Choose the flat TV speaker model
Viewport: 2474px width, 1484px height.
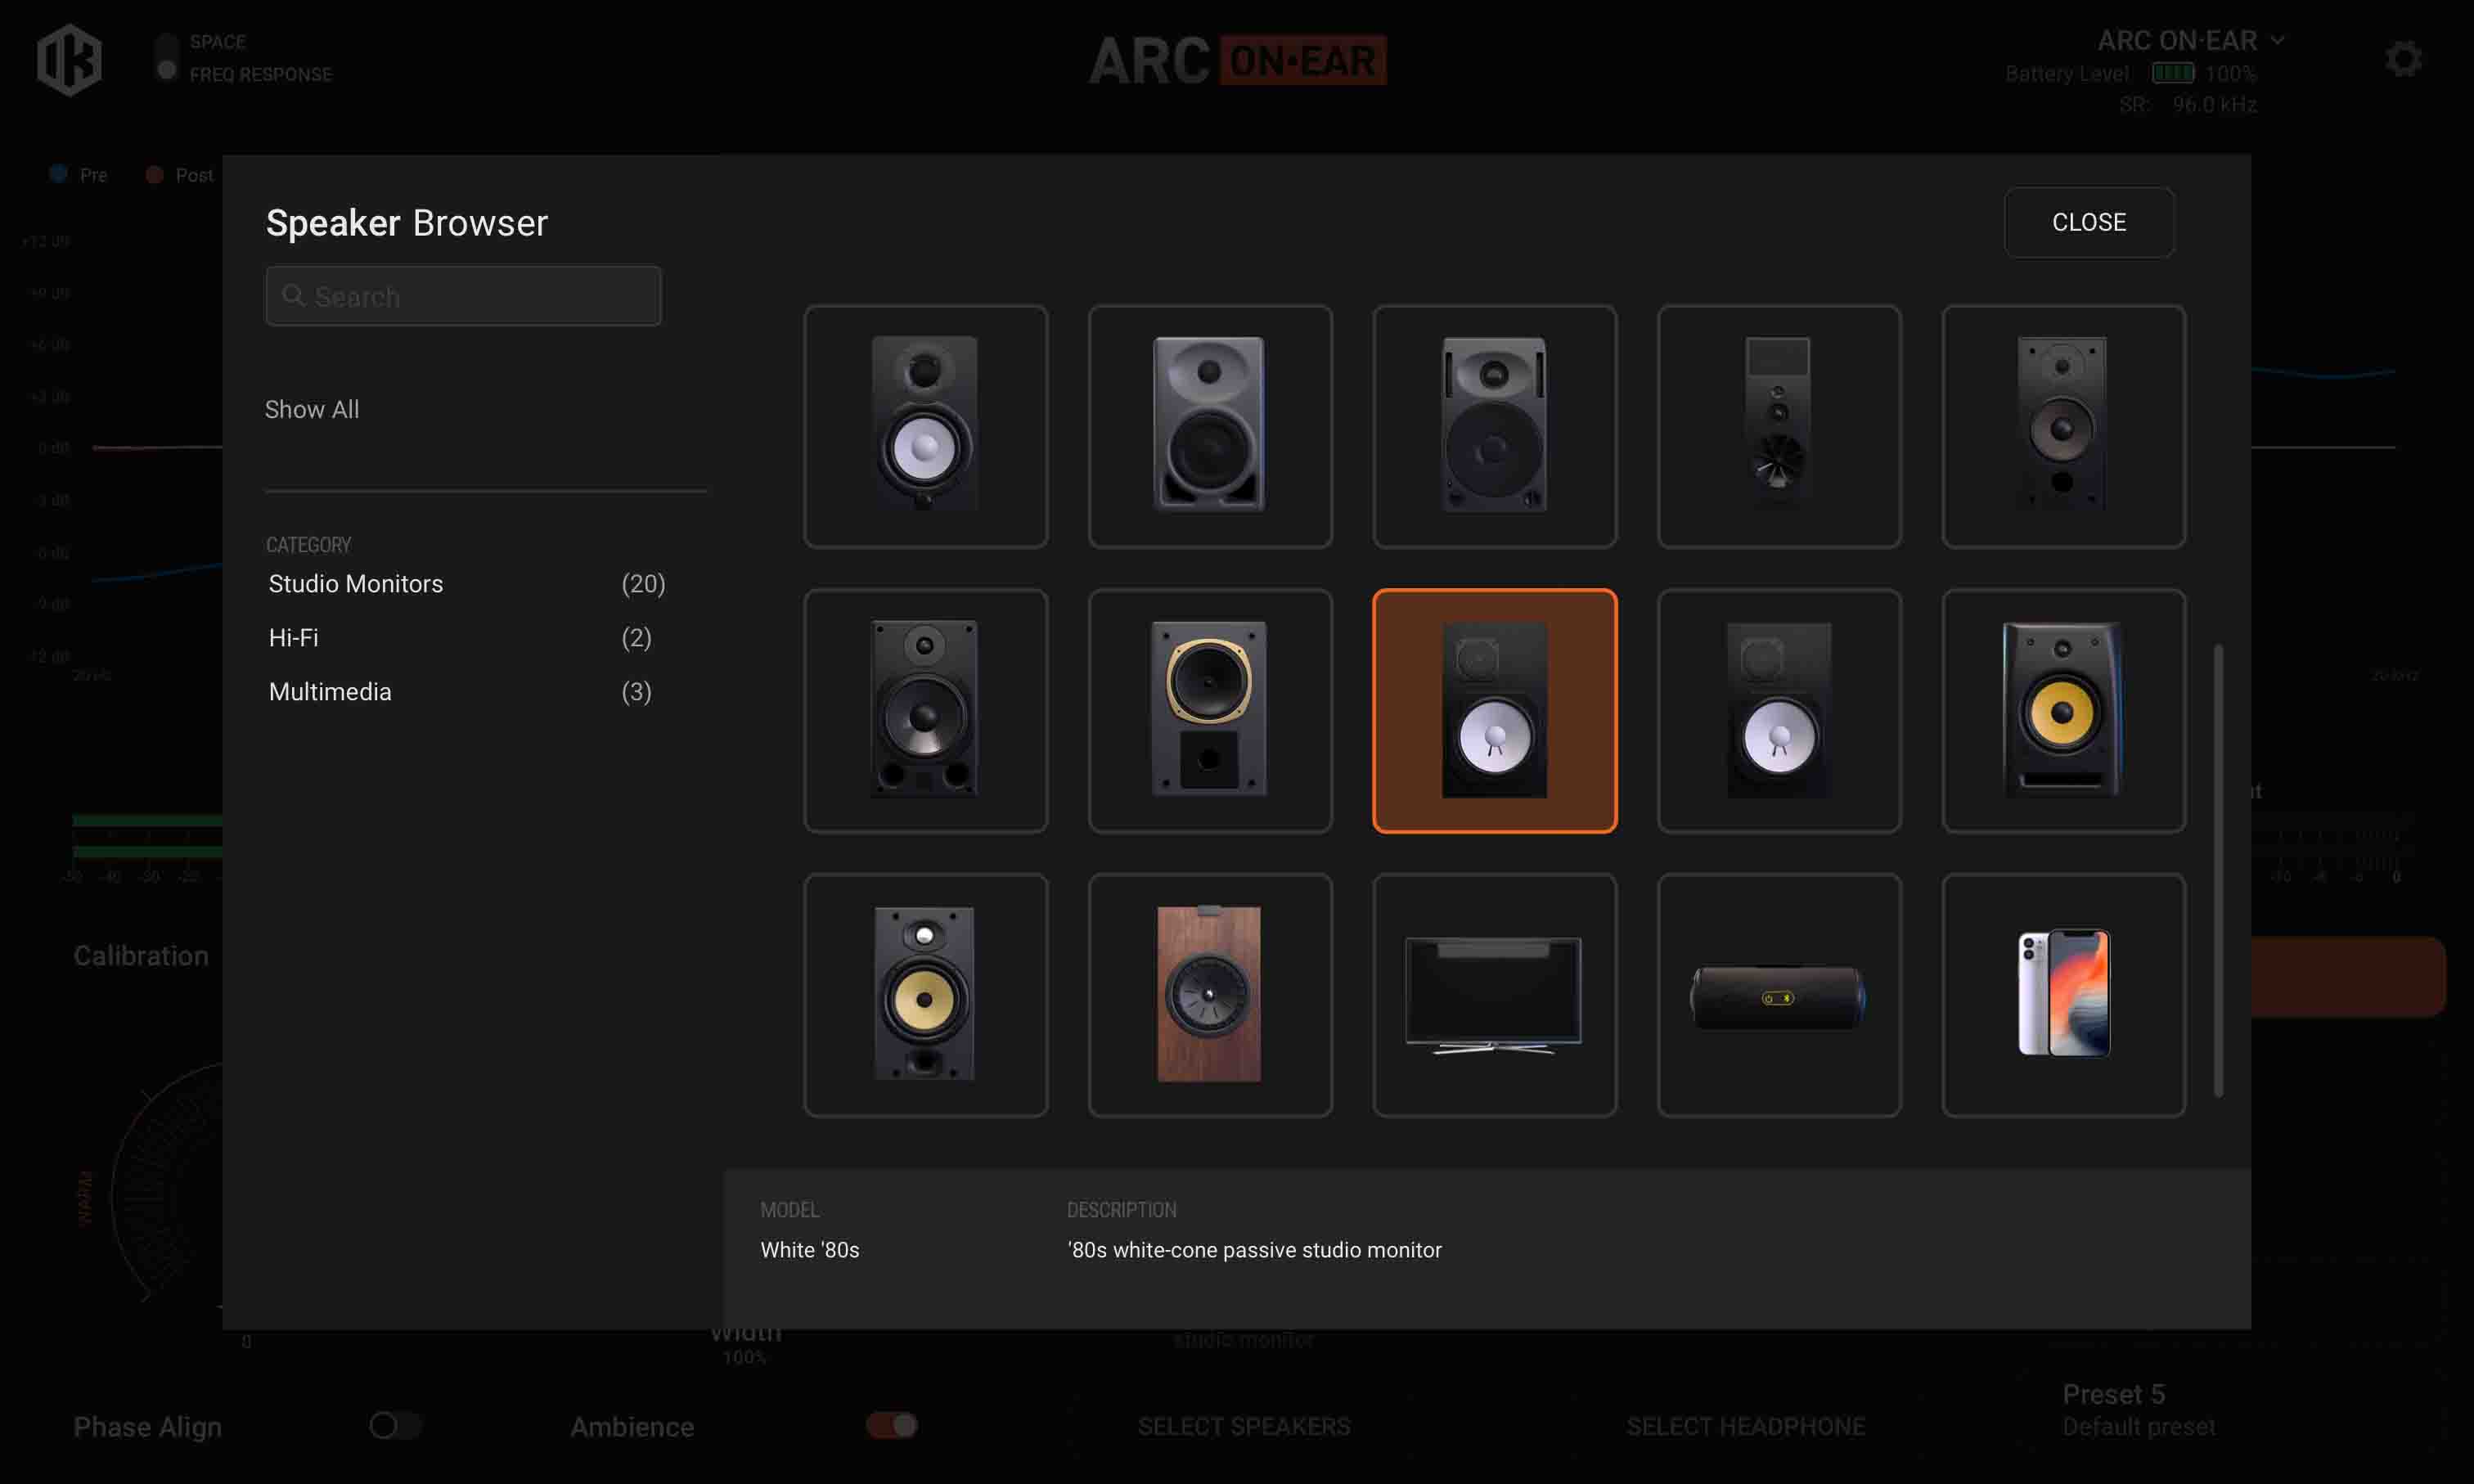point(1494,995)
